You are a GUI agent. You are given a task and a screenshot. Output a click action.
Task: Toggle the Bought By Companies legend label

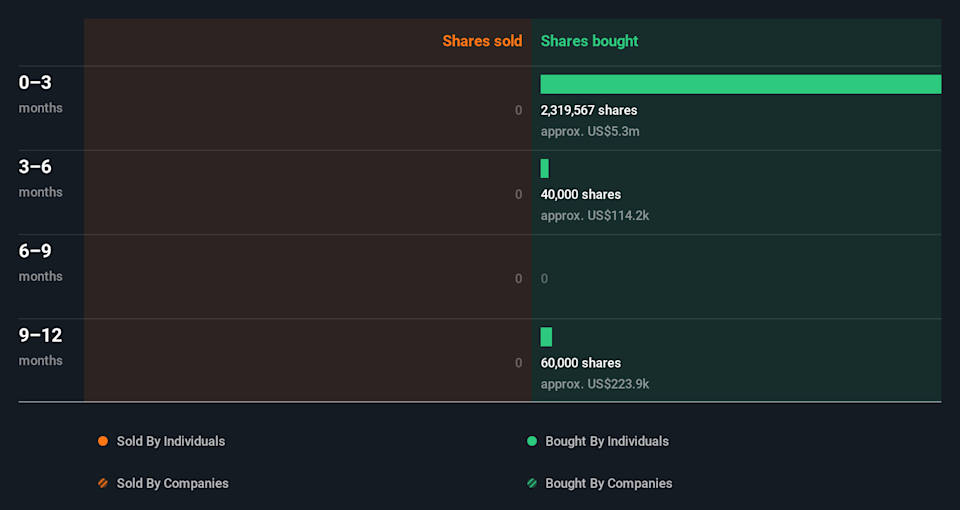[608, 483]
